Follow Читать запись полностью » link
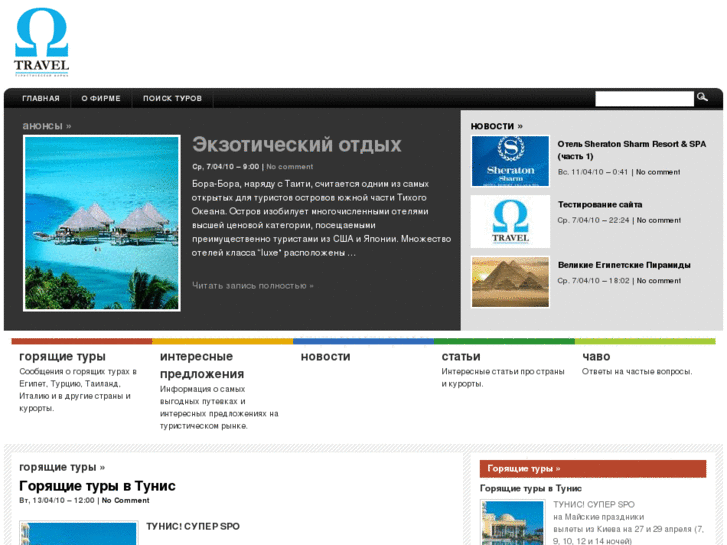The height and width of the screenshot is (545, 727). coord(253,286)
